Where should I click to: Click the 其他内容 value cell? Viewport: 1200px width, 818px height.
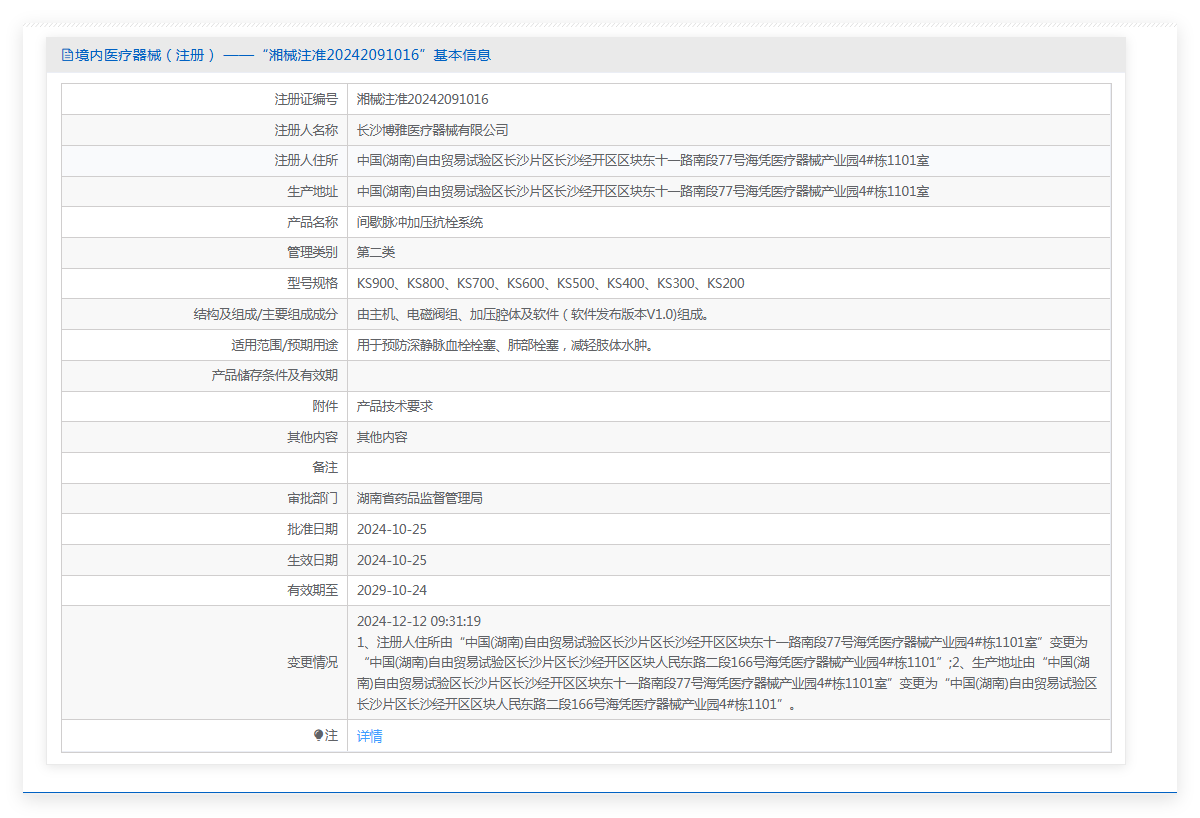[382, 437]
